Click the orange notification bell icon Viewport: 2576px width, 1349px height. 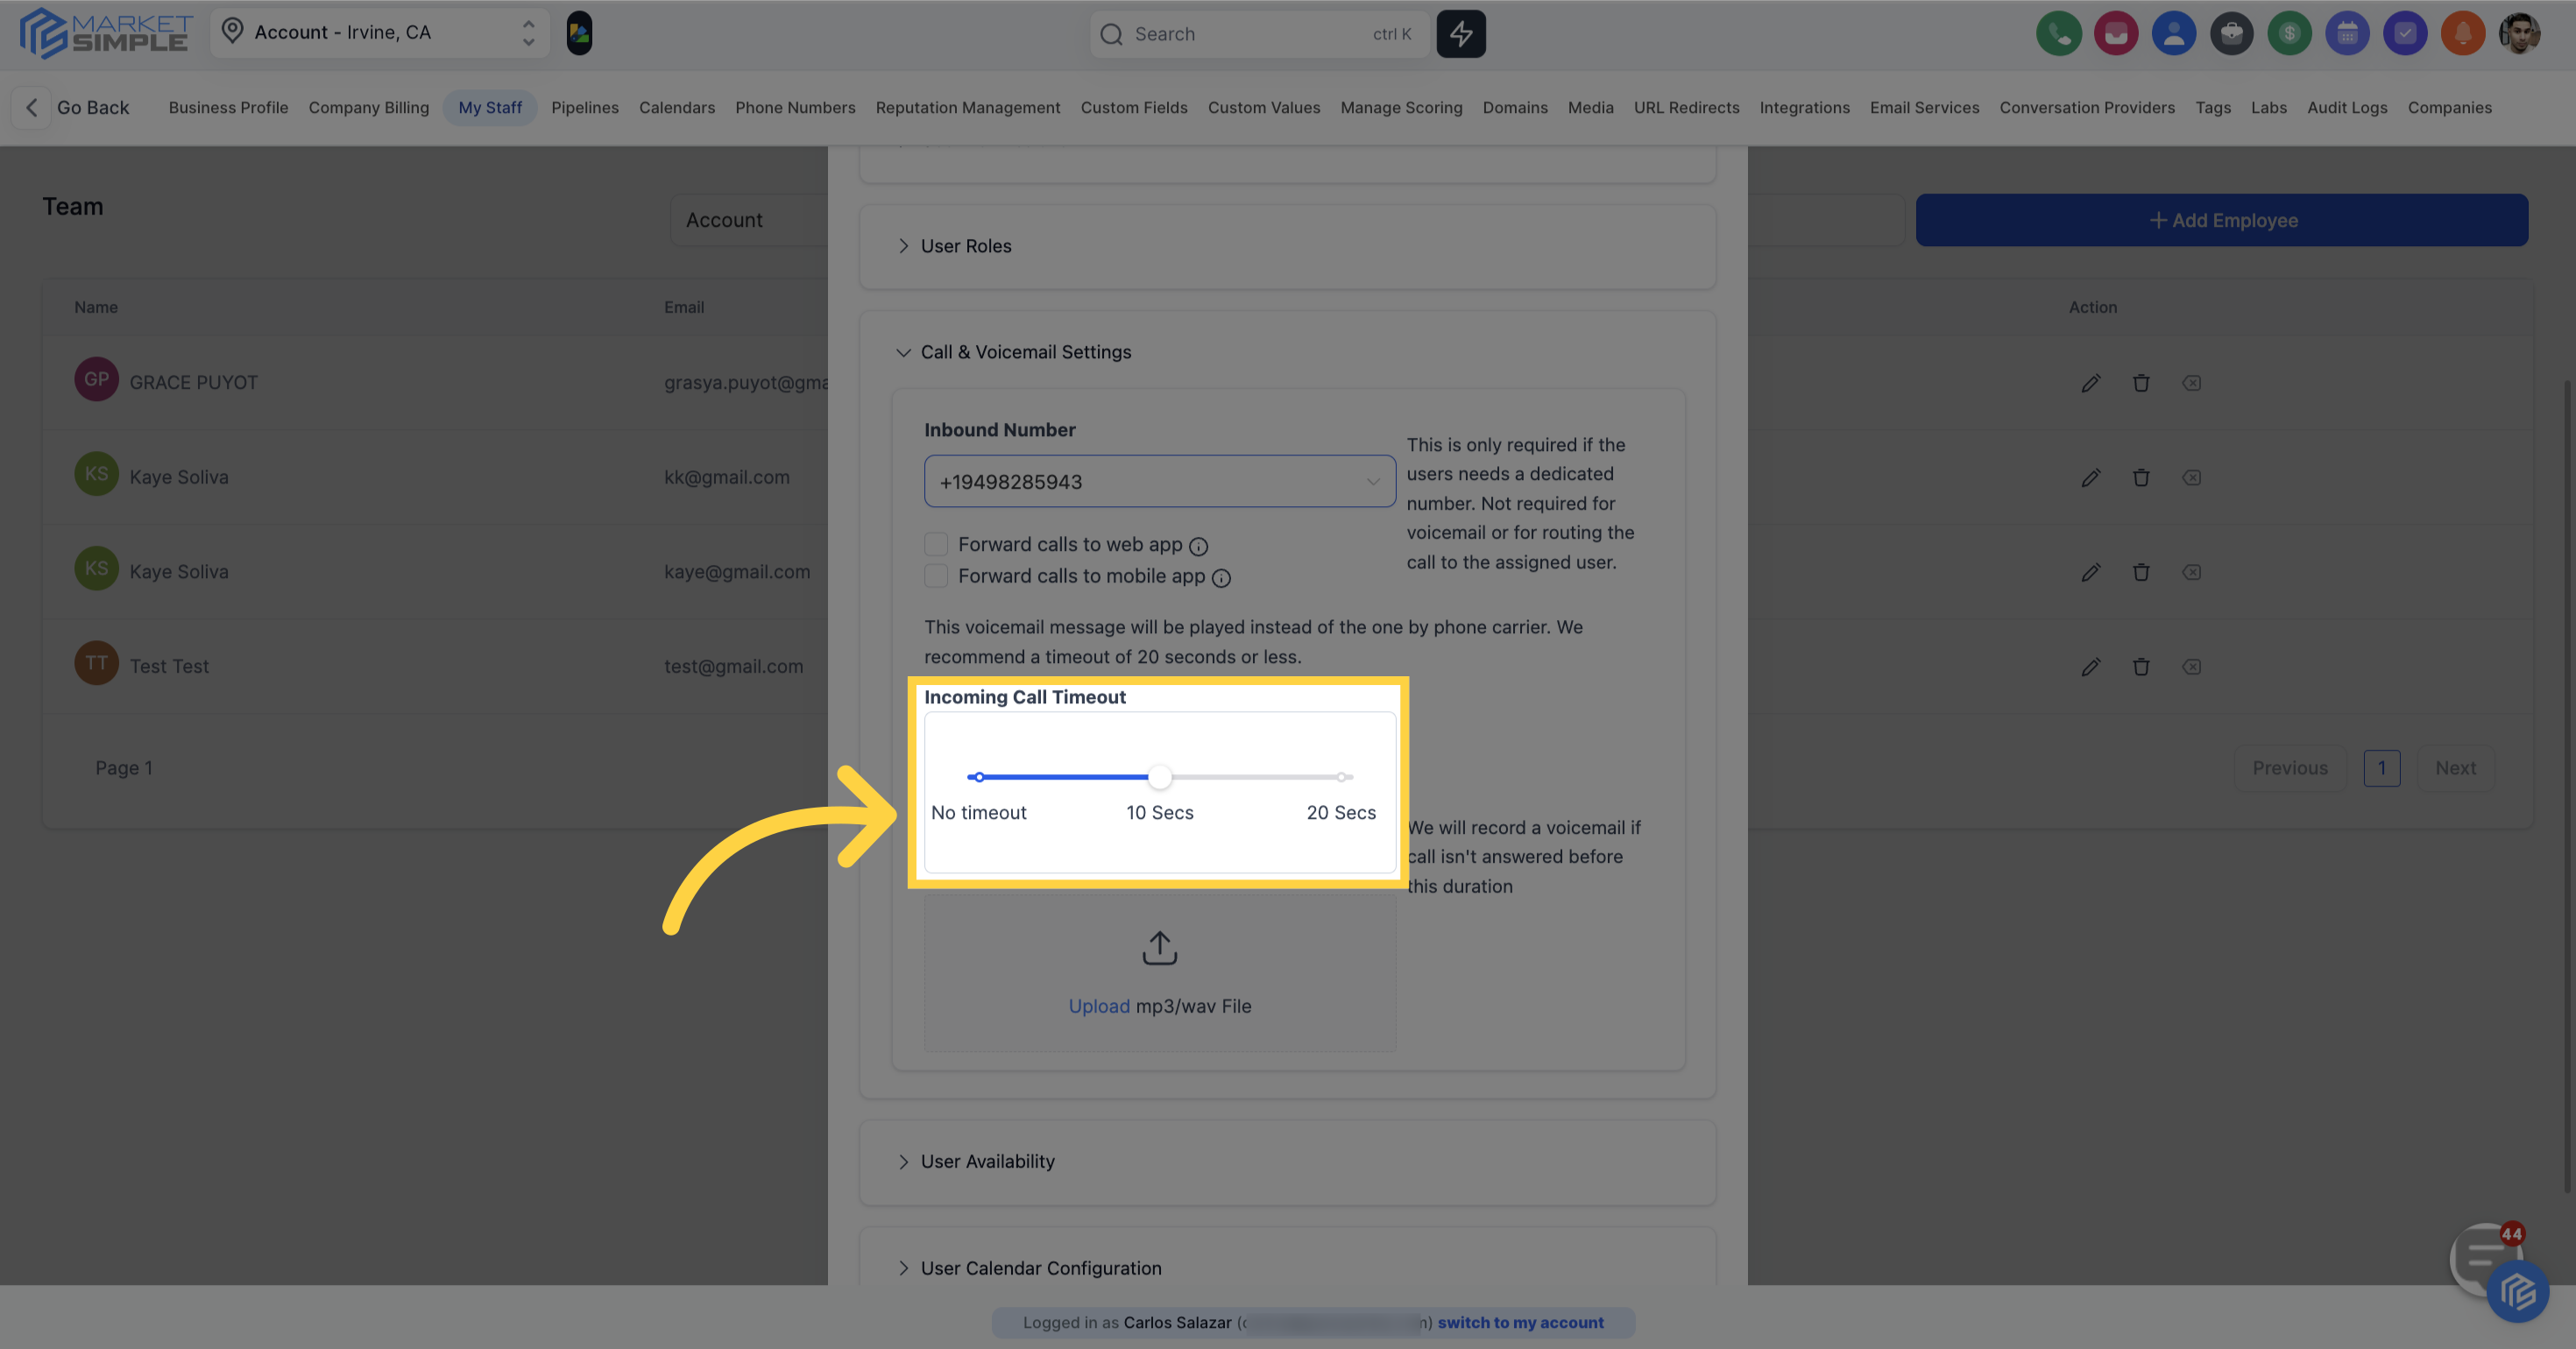[x=2462, y=34]
